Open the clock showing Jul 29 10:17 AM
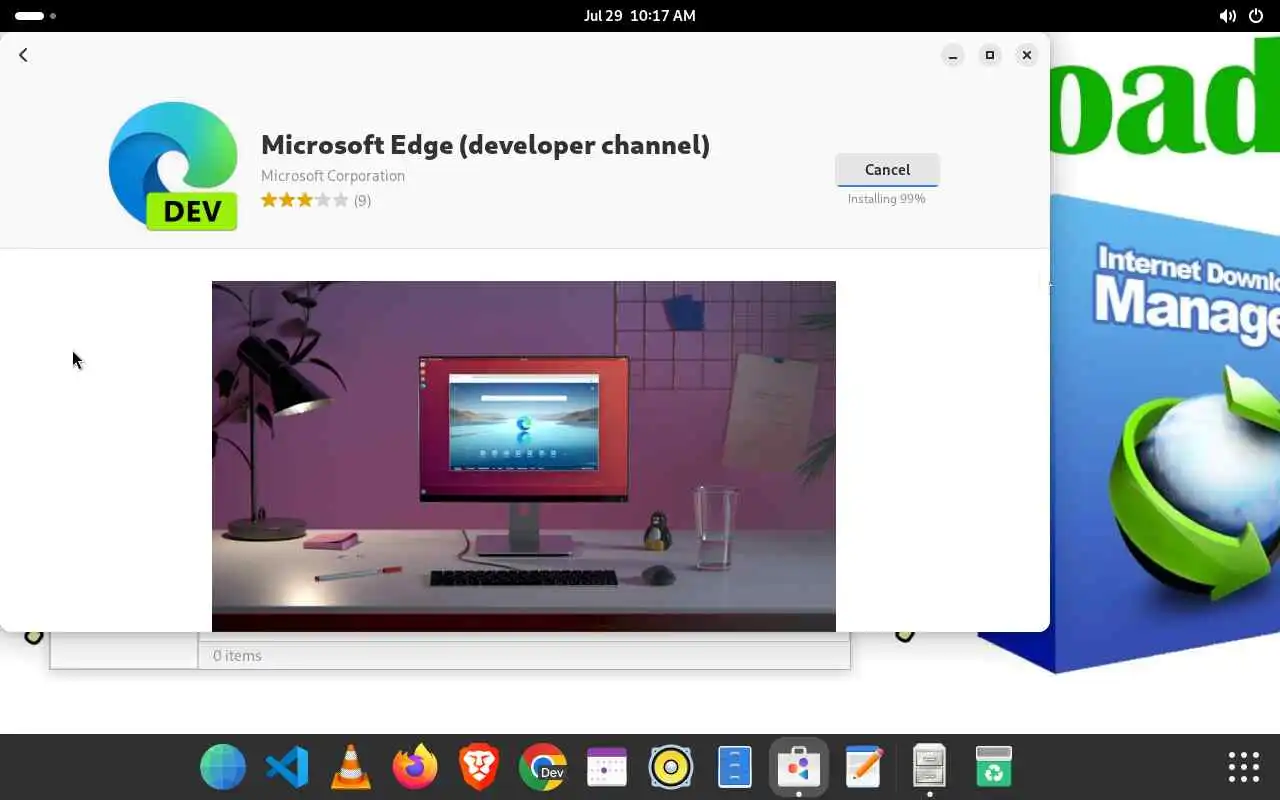1280x800 pixels. (x=640, y=16)
